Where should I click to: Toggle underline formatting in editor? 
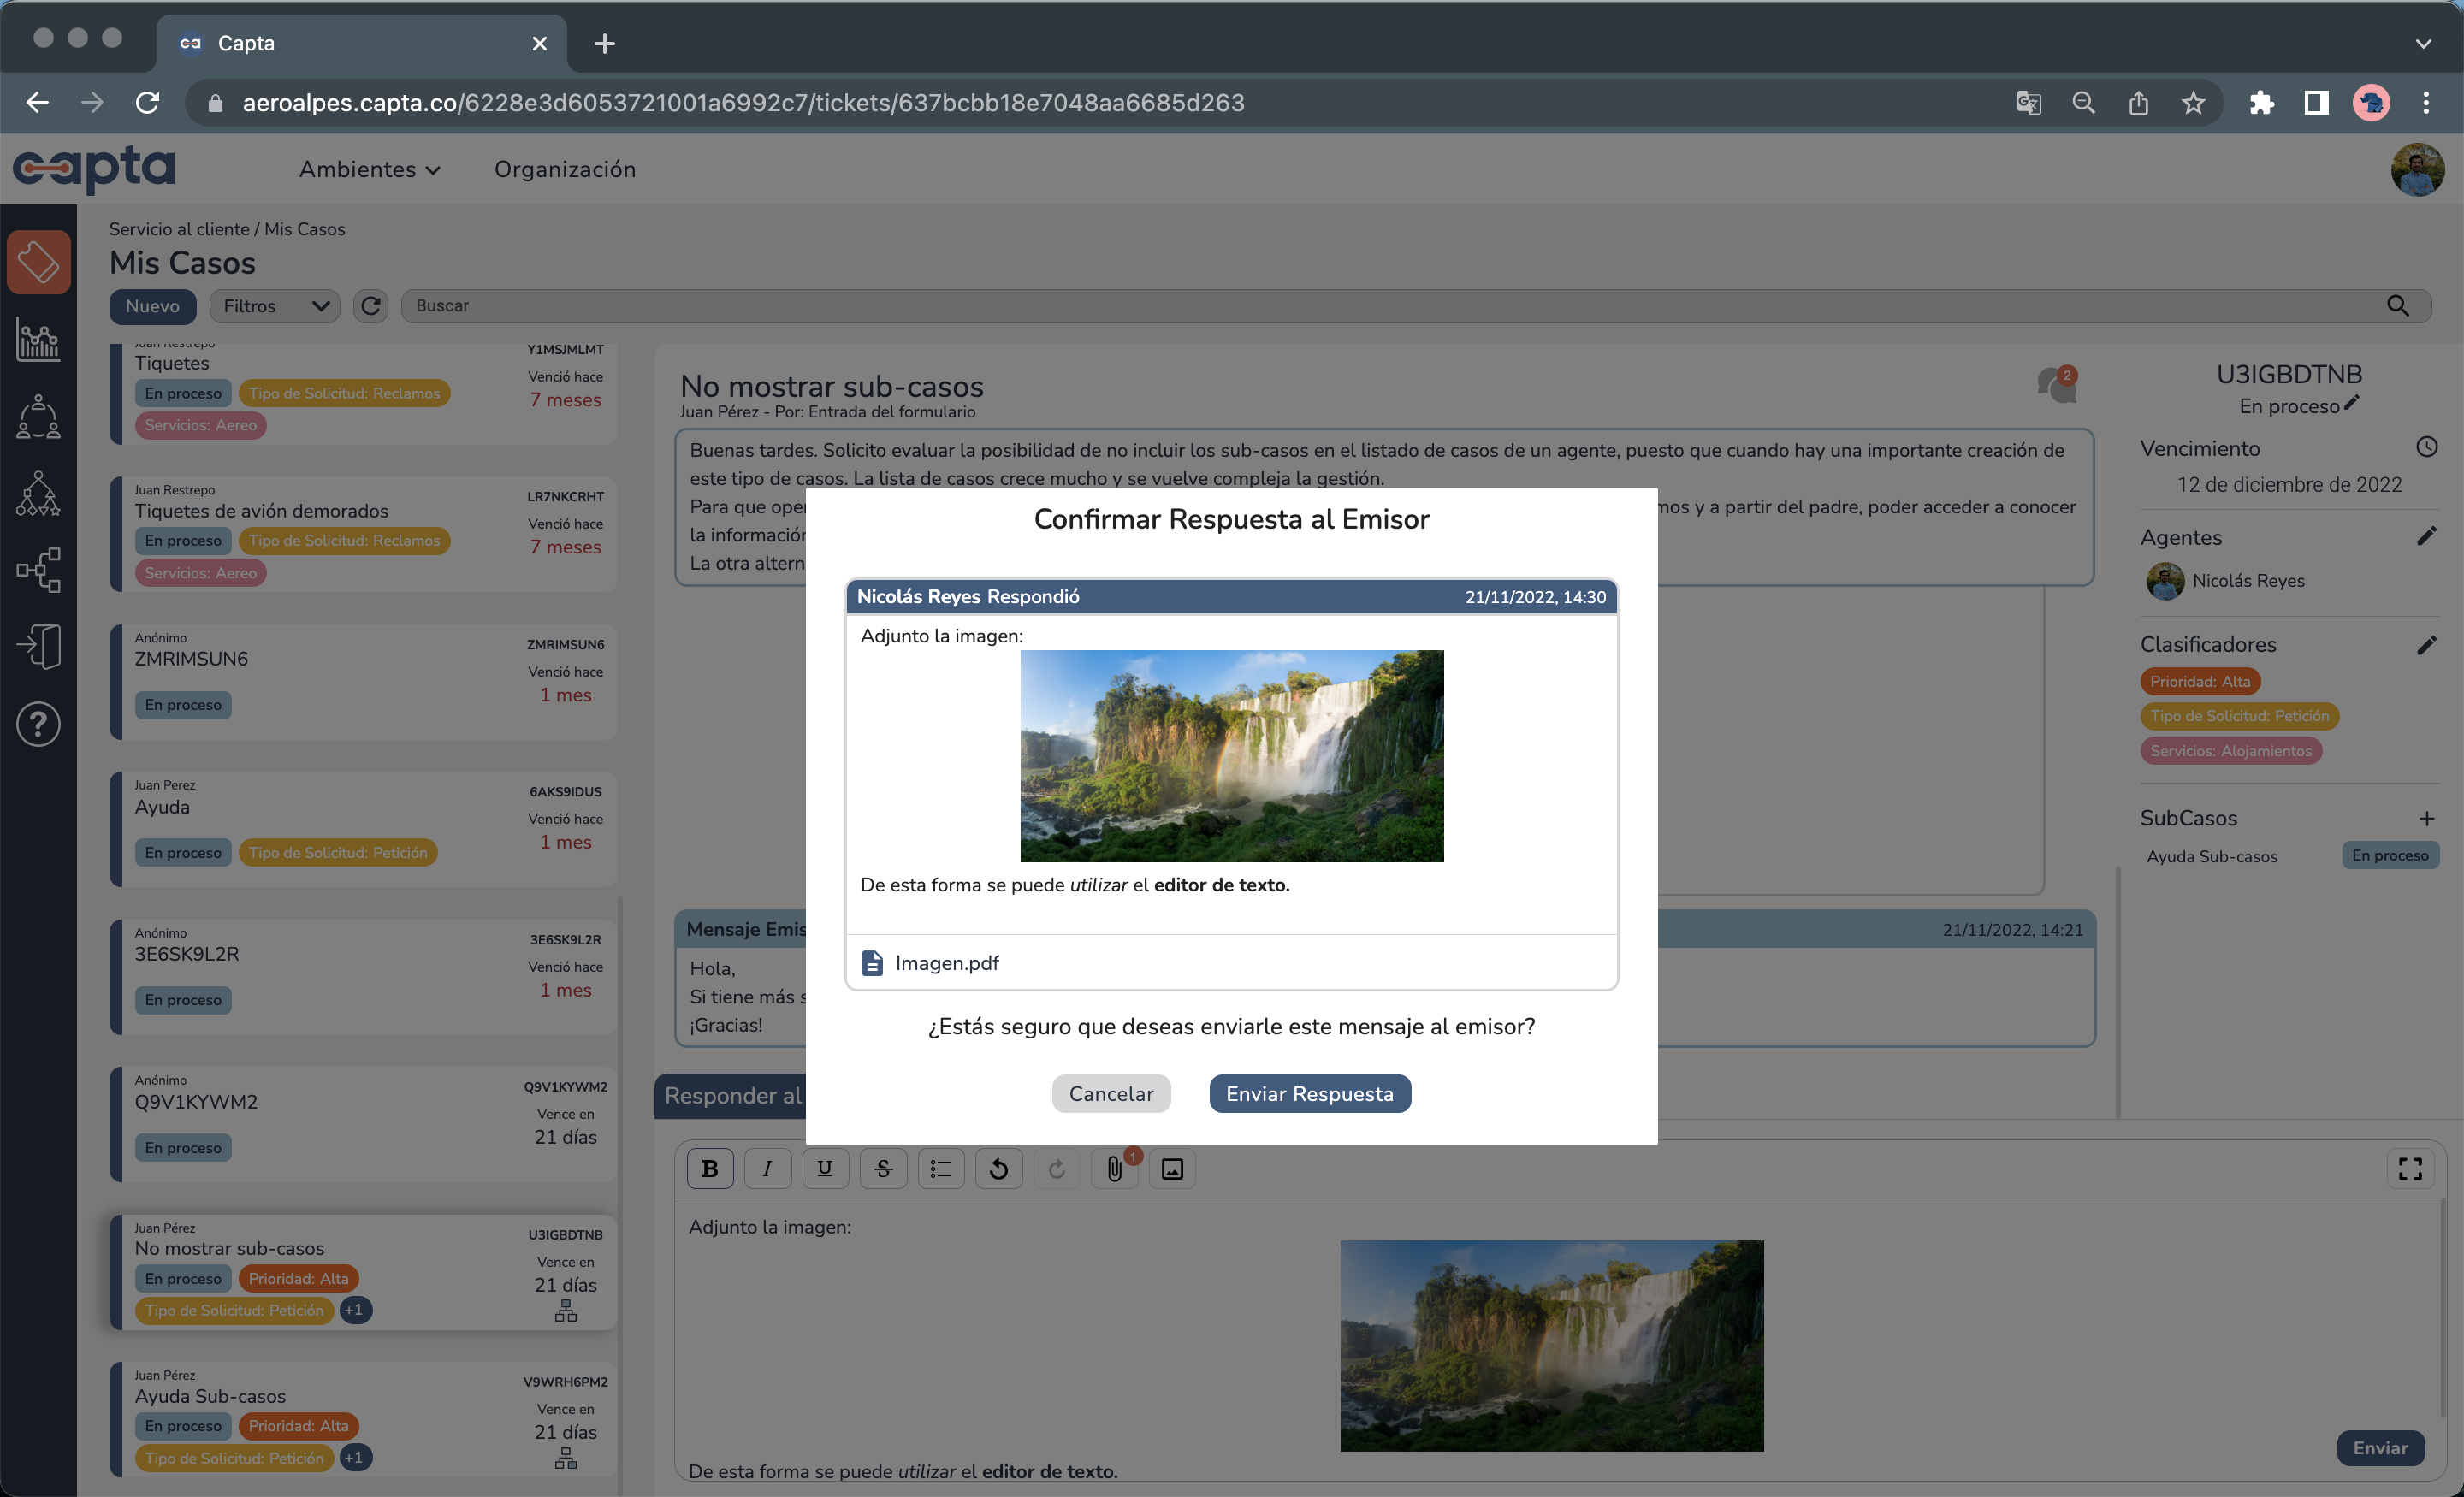point(825,1168)
